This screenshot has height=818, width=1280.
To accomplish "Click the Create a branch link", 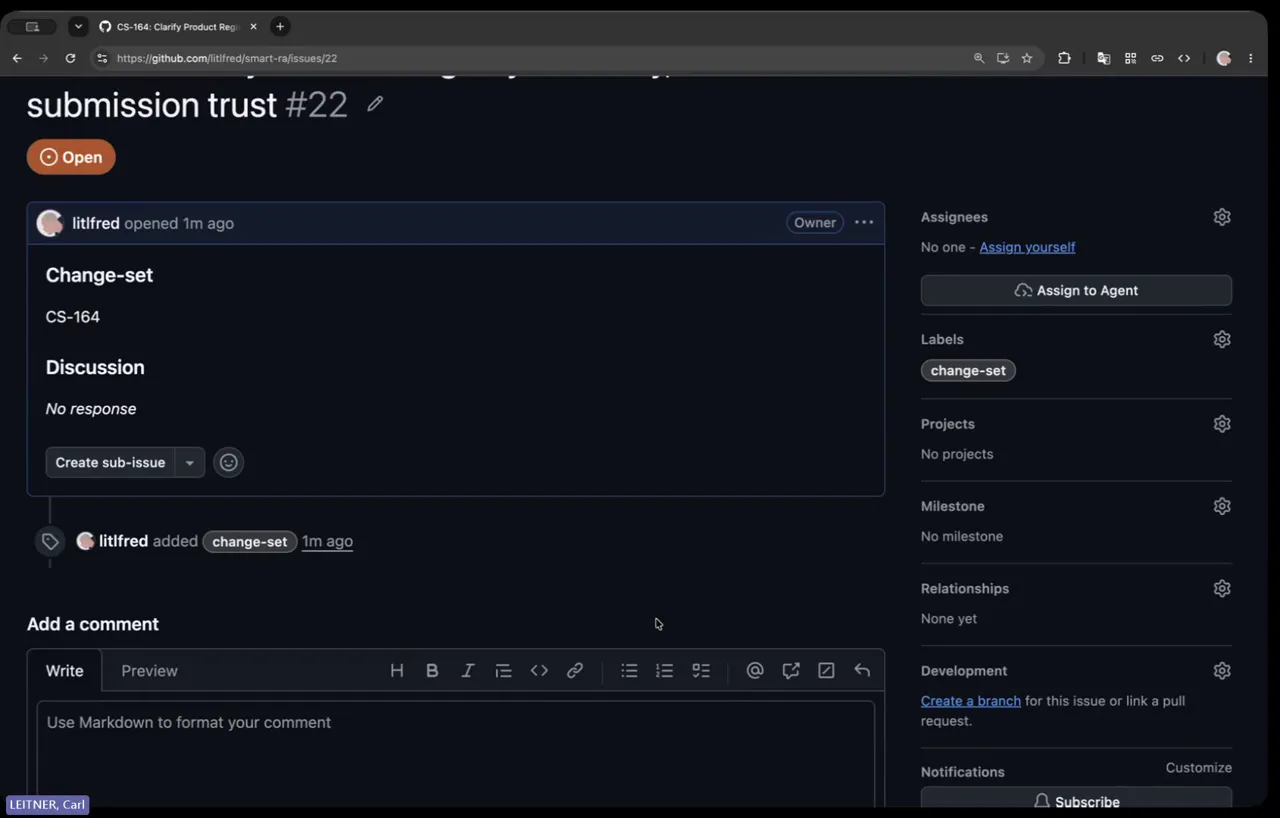I will pos(970,701).
